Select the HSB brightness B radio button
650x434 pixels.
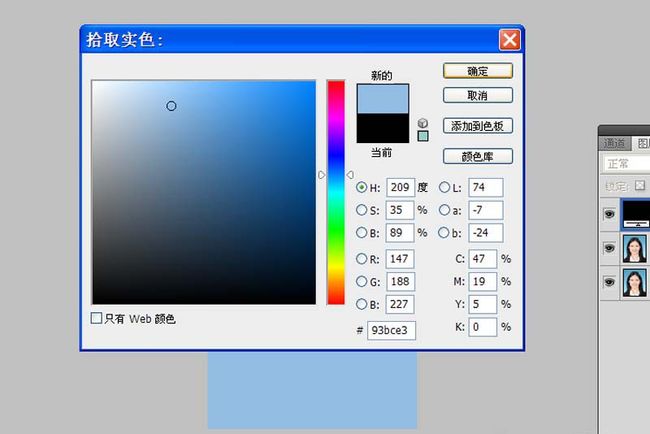click(x=361, y=233)
